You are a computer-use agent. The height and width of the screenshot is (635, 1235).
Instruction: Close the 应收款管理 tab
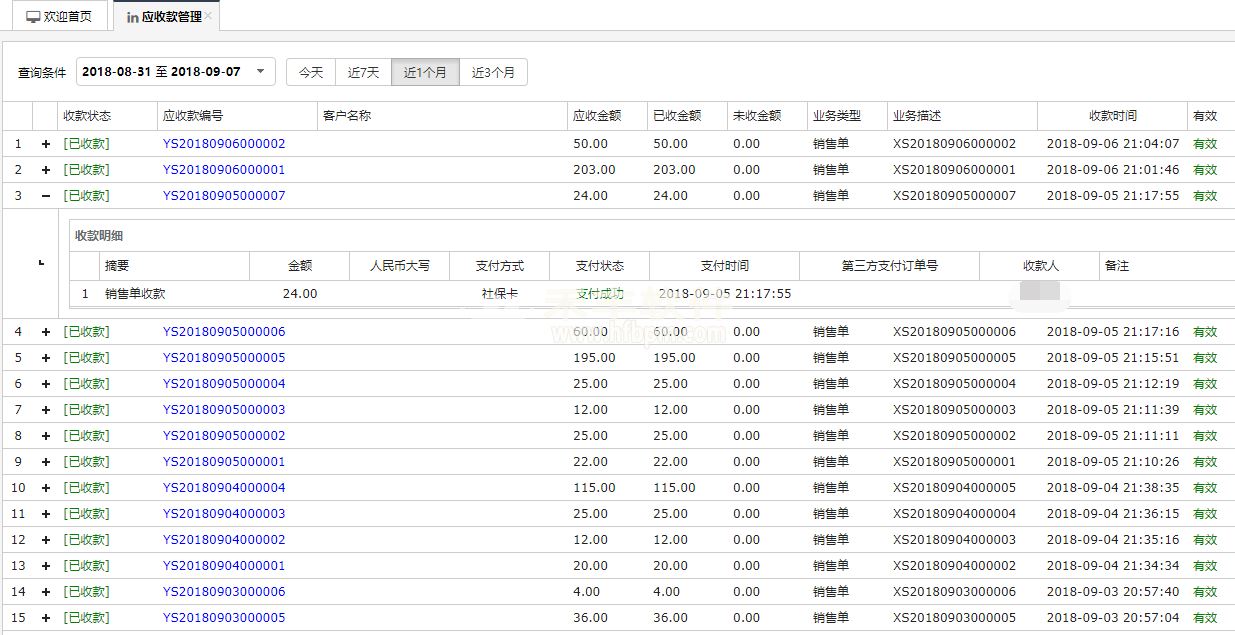(208, 17)
